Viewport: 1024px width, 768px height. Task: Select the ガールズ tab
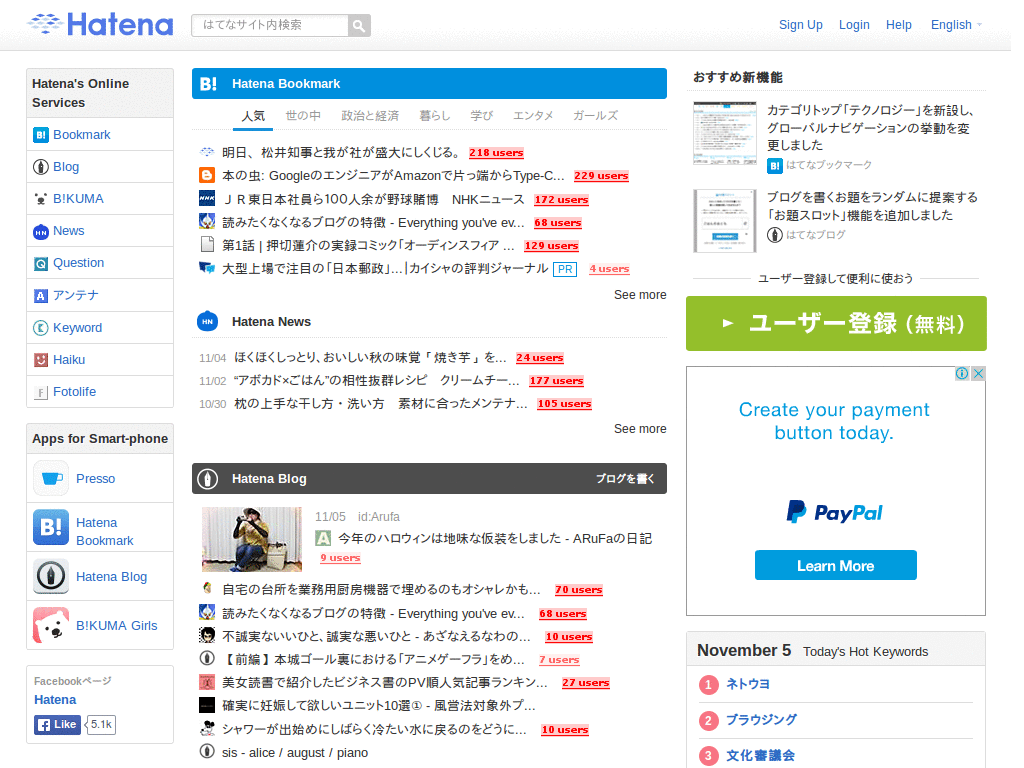pos(596,116)
